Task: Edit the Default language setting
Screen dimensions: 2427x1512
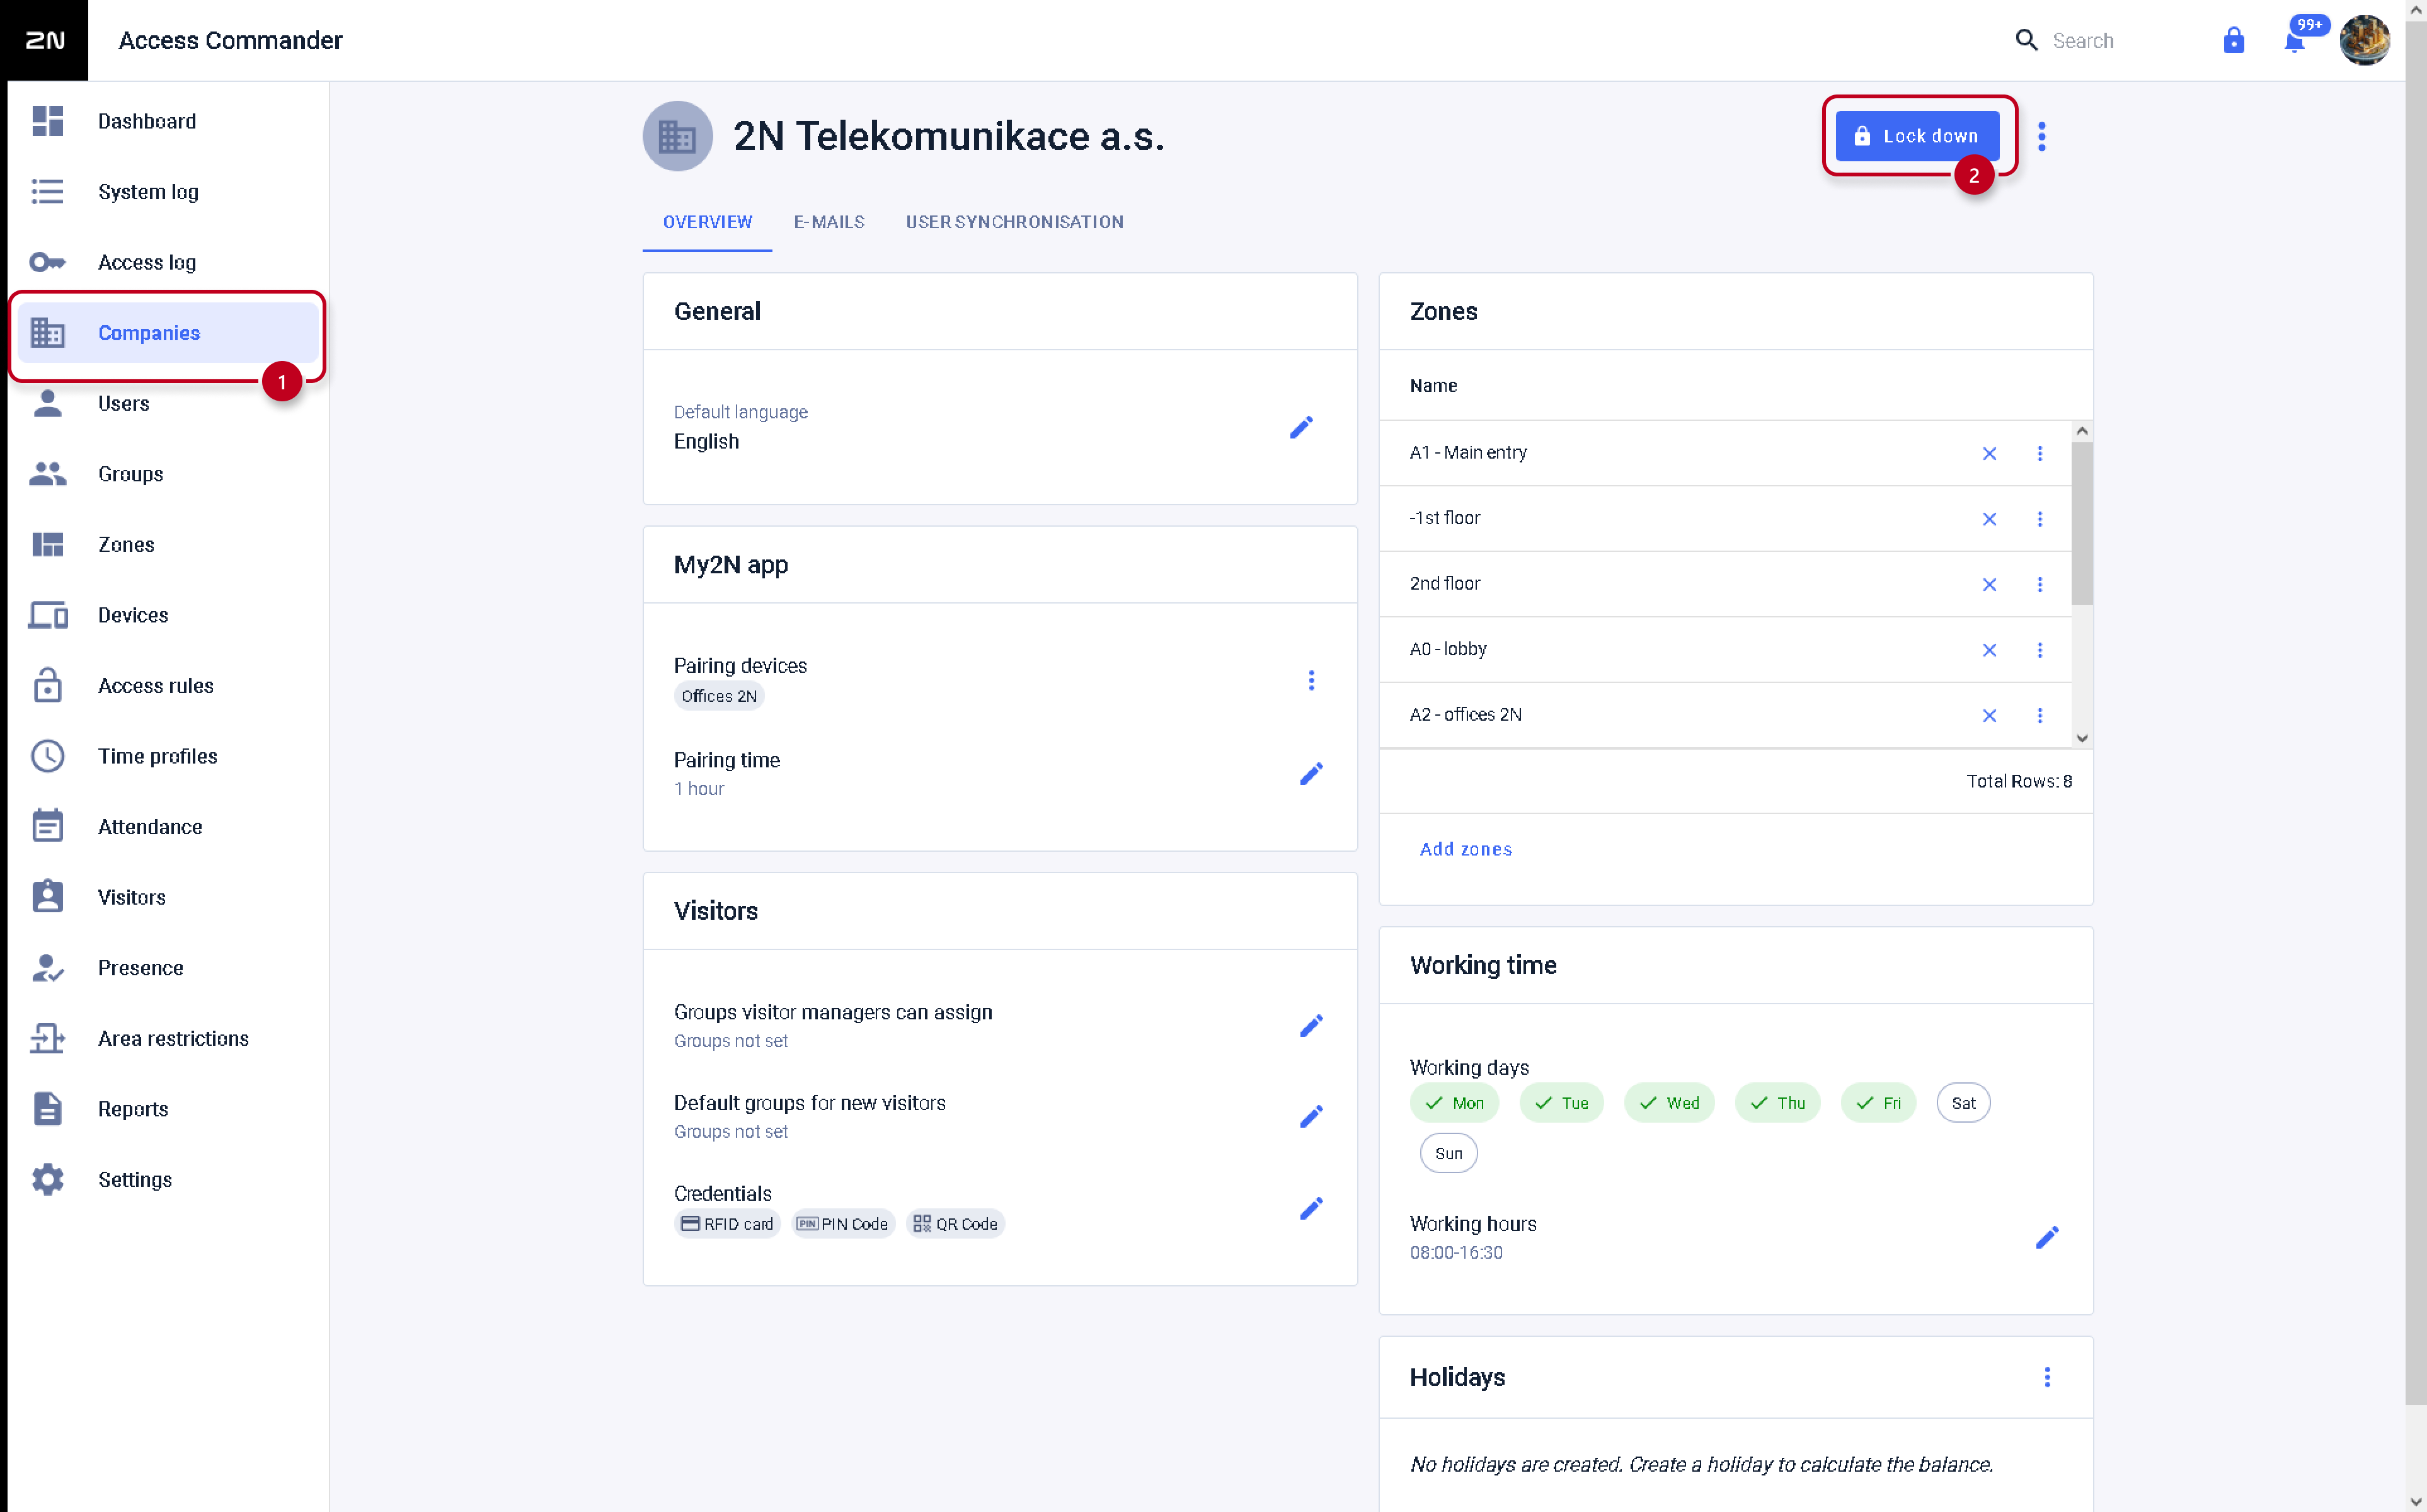Action: click(x=1301, y=427)
